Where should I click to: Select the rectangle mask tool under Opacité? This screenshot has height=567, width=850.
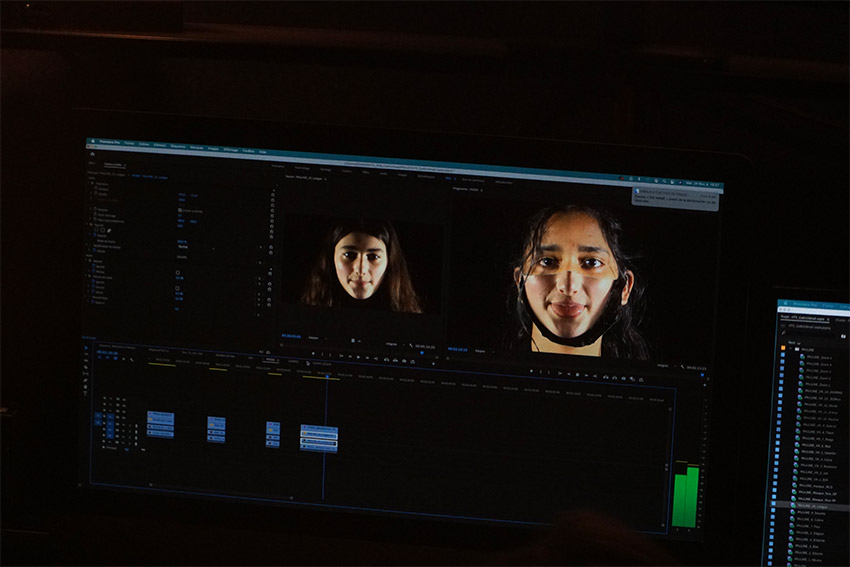102,230
